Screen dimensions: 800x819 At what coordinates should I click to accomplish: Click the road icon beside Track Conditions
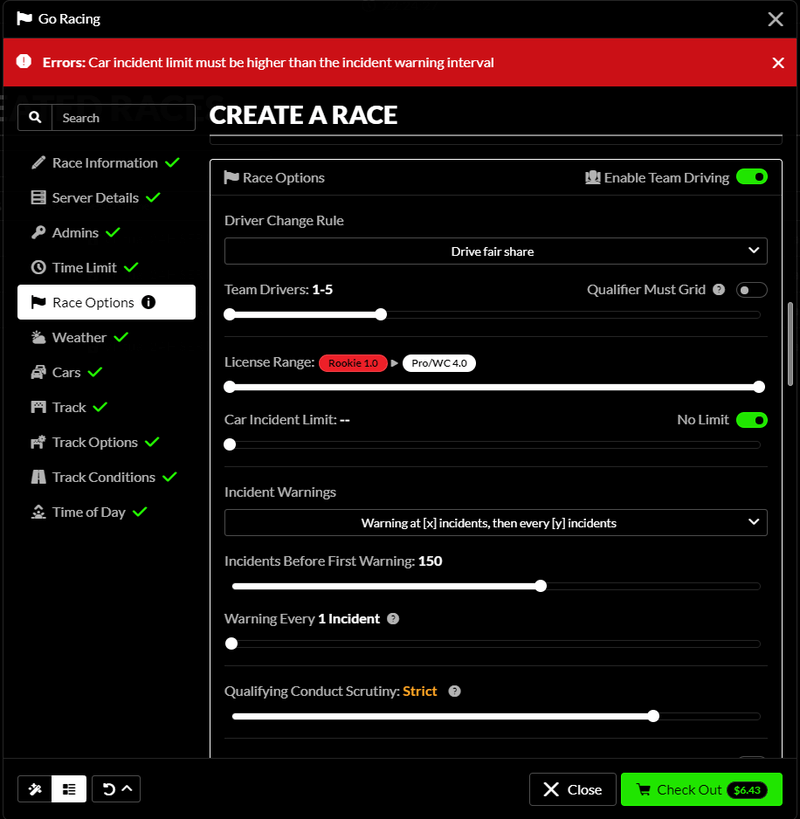point(38,477)
